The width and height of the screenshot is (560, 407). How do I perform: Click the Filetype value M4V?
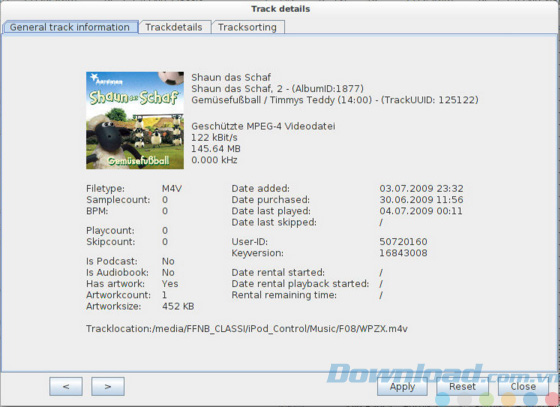tap(172, 188)
